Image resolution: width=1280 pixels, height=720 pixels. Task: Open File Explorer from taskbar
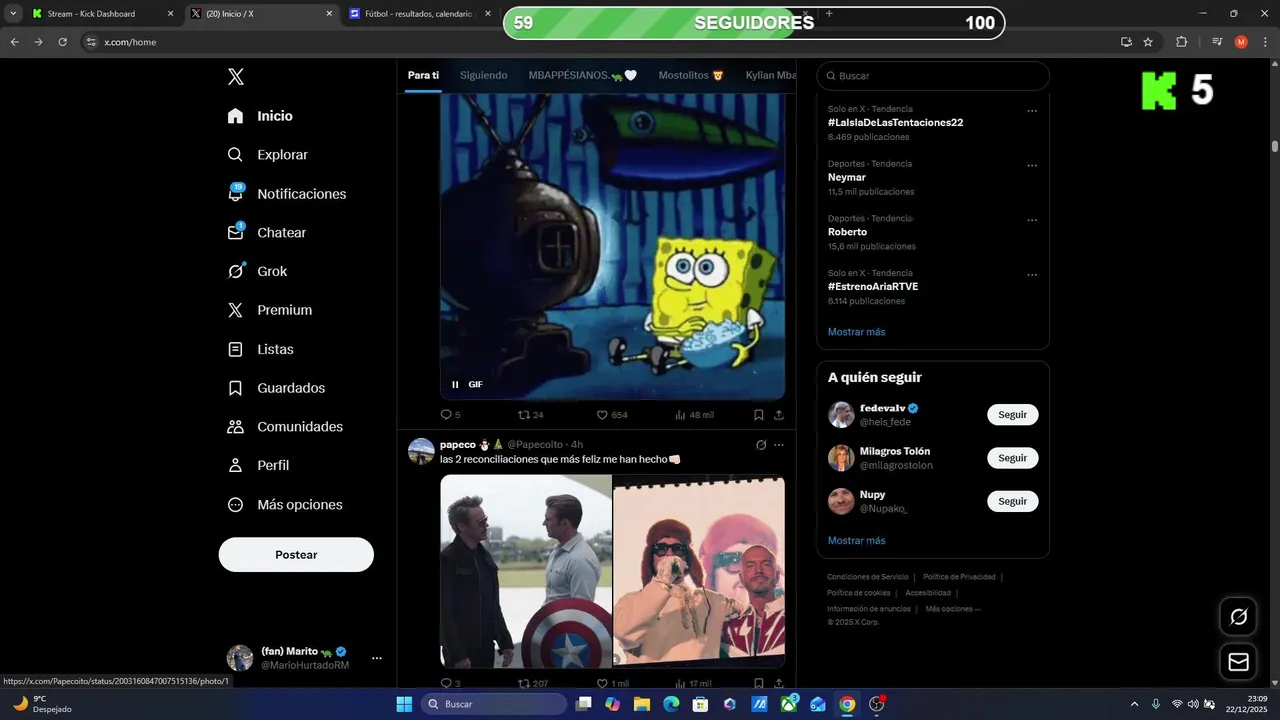pyautogui.click(x=641, y=704)
